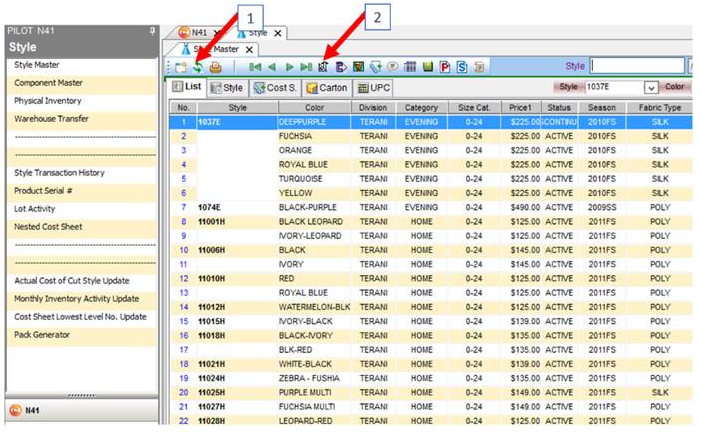This screenshot has width=701, height=433.
Task: Select style cell 1037E in row 1
Action: 237,122
